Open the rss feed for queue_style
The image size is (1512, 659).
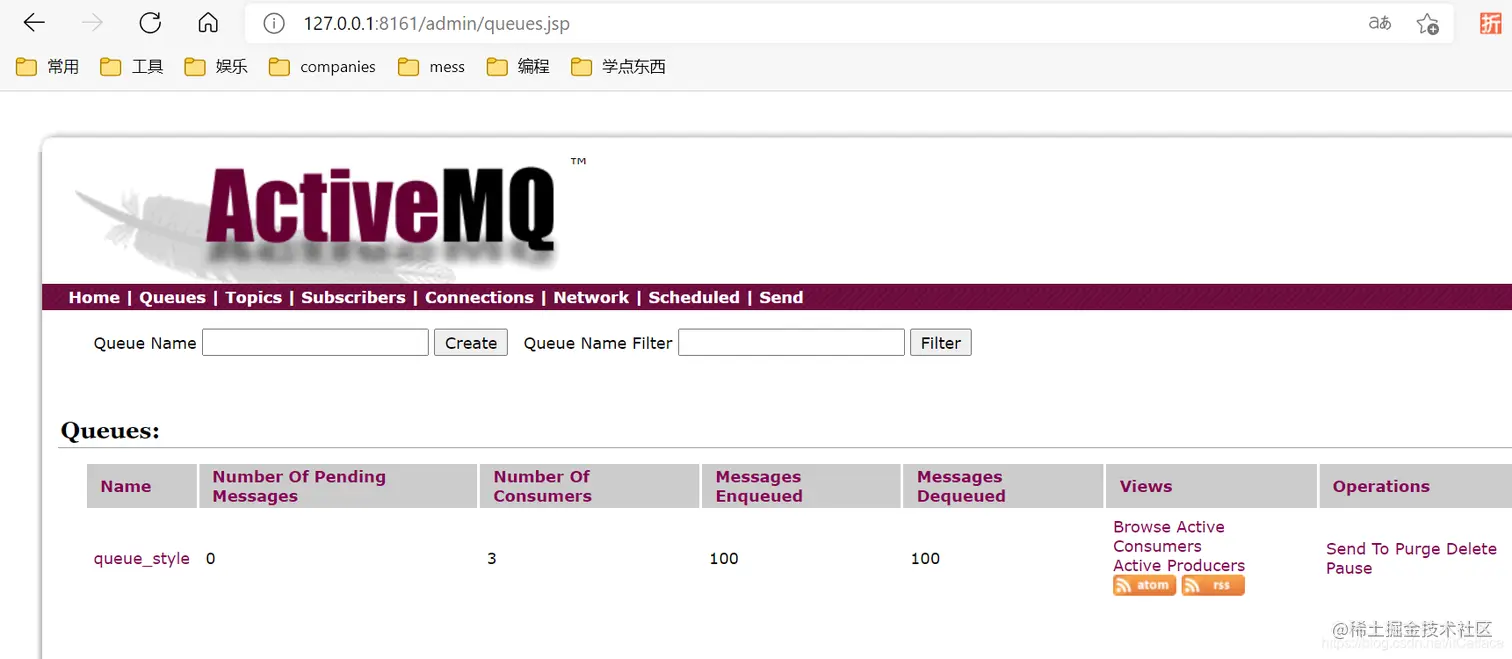(x=1213, y=586)
